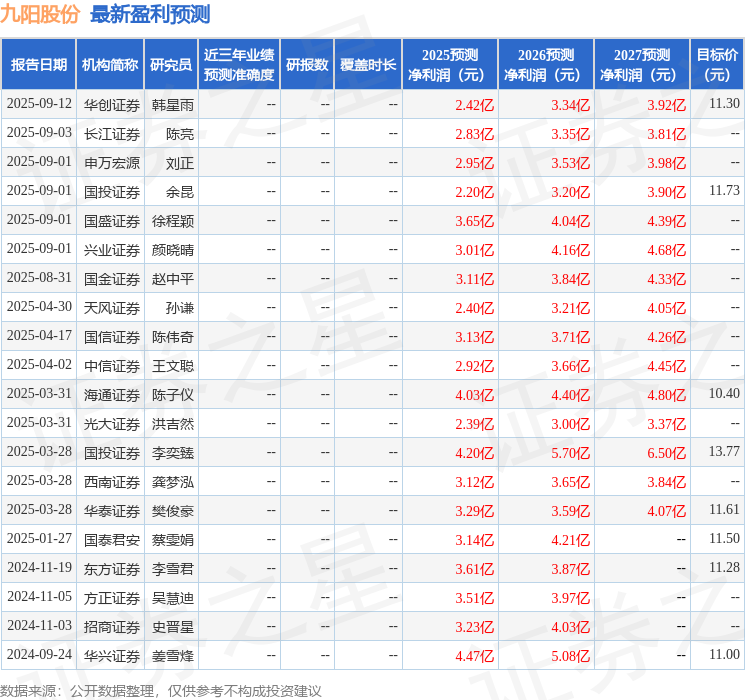This screenshot has height=700, width=745.
Task: Click the 最新盈利预测 heading
Action: point(150,14)
